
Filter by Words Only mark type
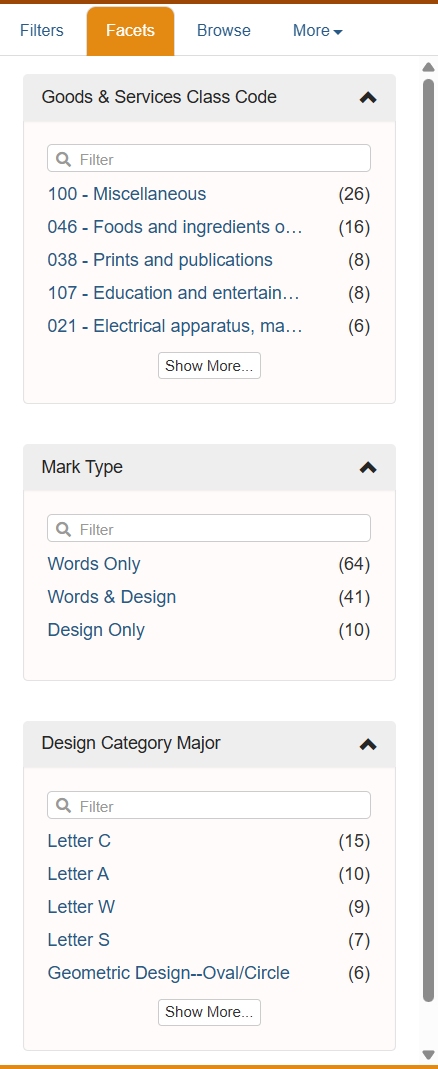click(x=94, y=564)
